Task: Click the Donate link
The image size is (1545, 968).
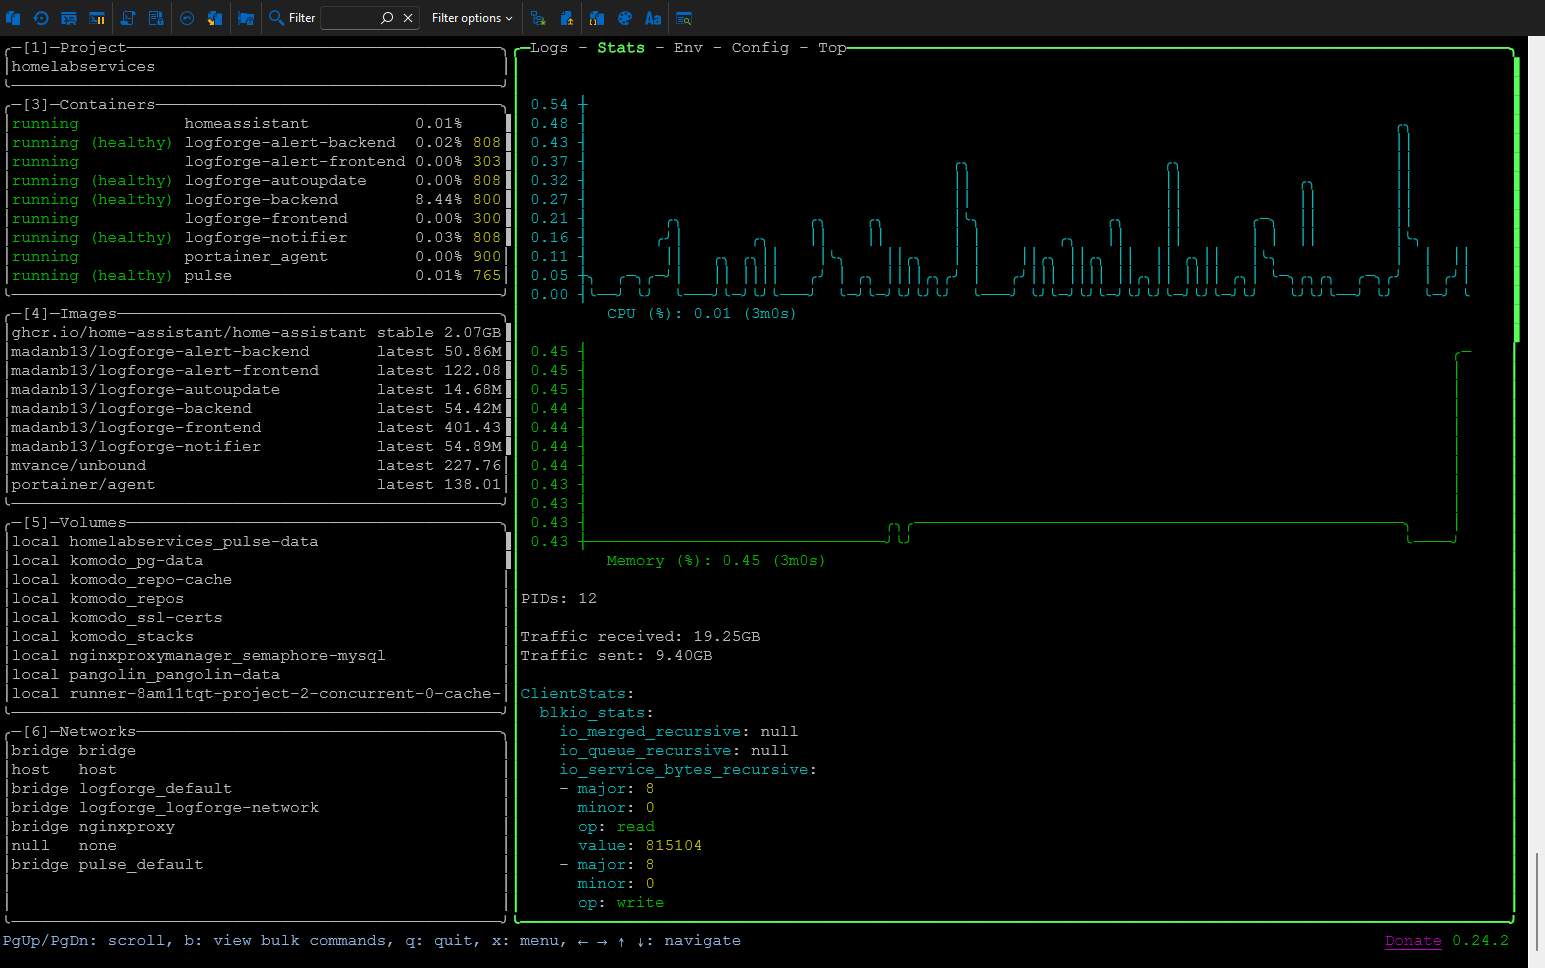Action: tap(1413, 940)
